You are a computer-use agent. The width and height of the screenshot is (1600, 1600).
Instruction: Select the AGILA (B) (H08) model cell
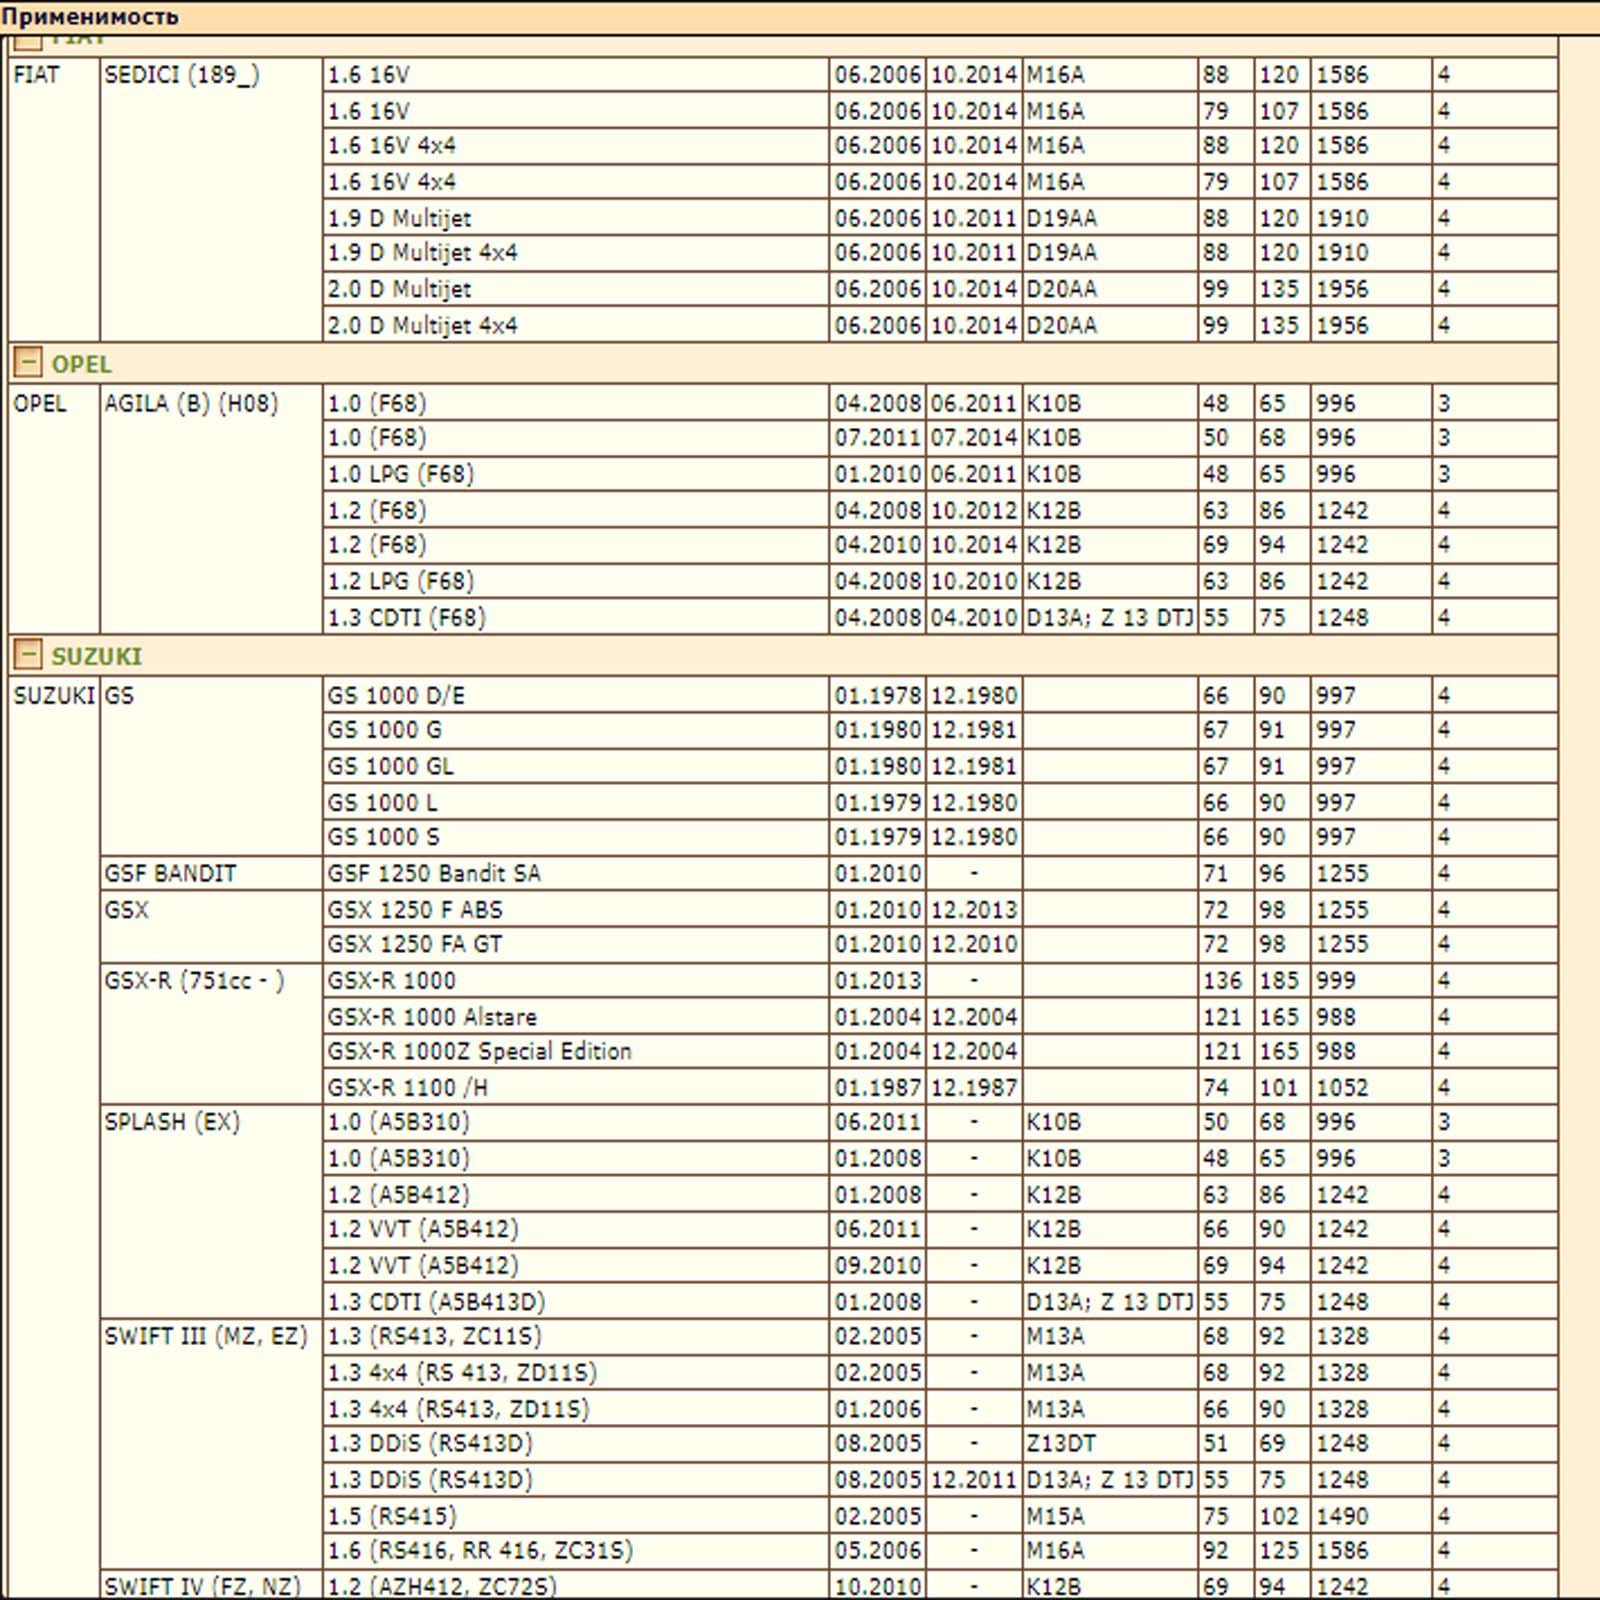[x=191, y=404]
